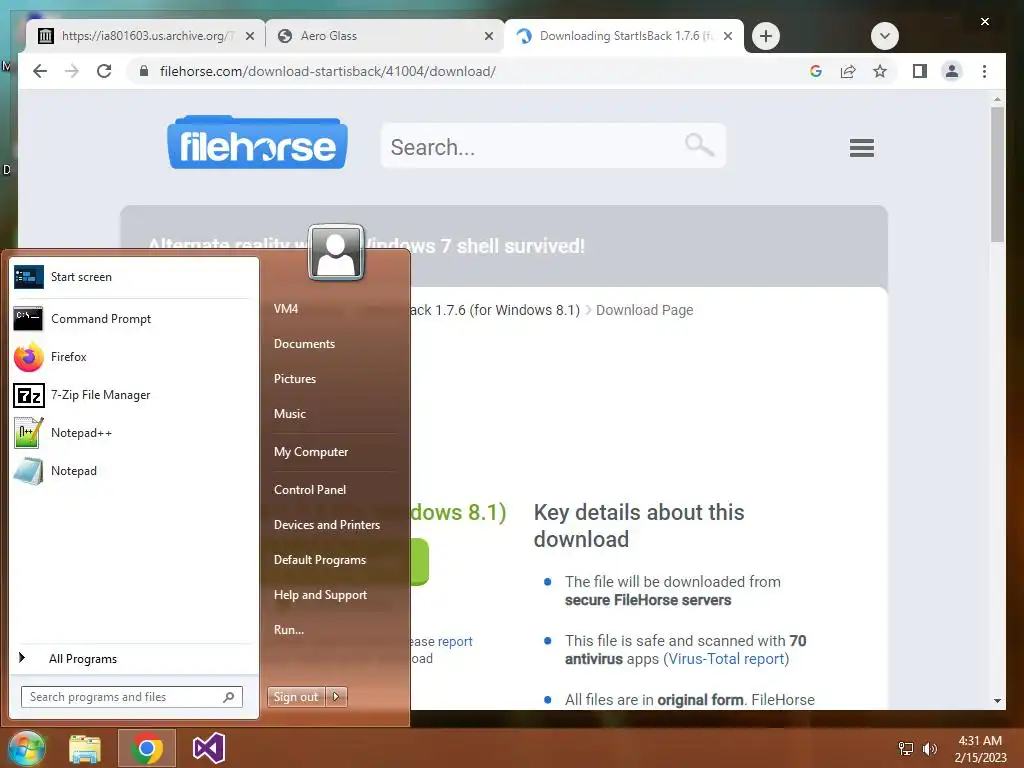Click the FileHorse logo

(257, 143)
